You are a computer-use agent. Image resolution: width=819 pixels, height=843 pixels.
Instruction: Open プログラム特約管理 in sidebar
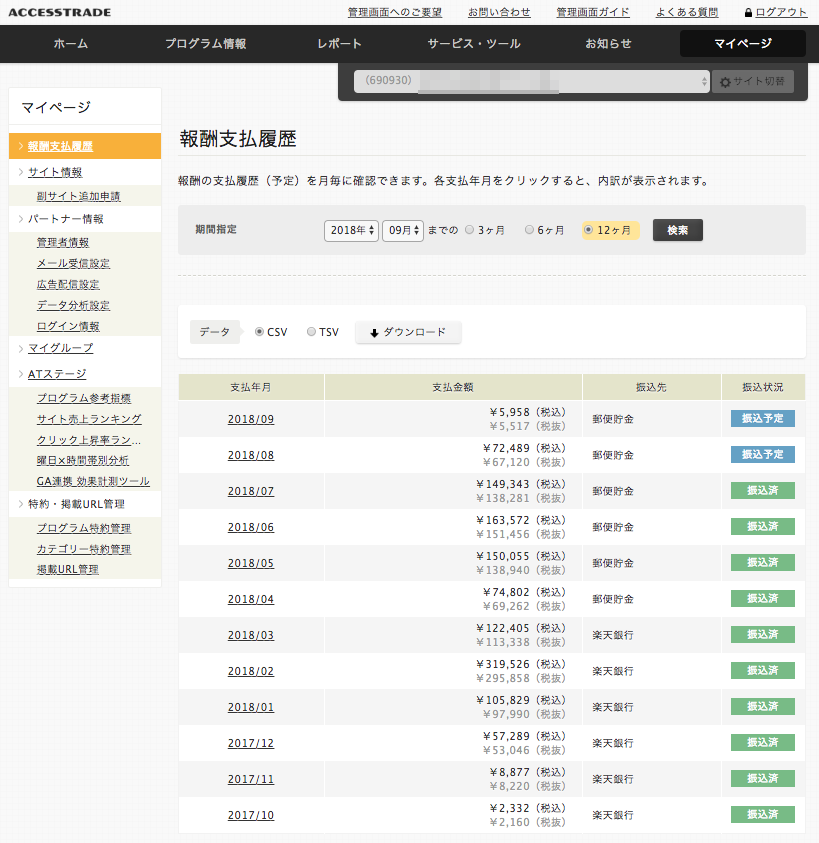(x=84, y=528)
